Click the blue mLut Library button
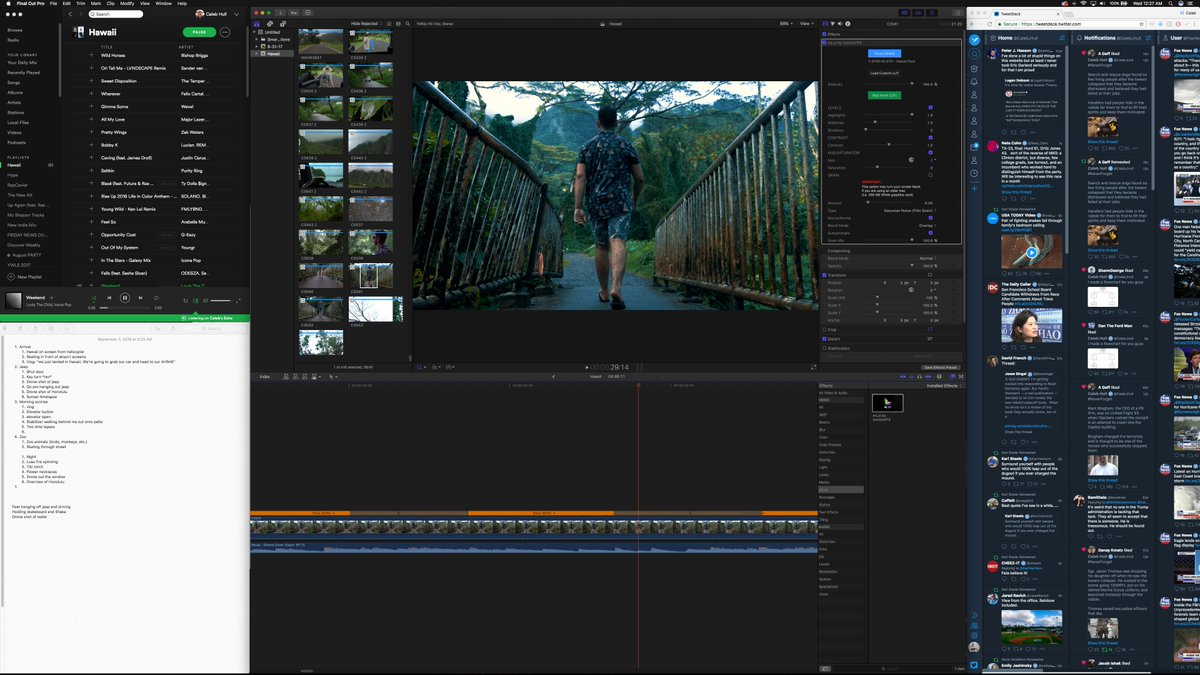 [885, 53]
